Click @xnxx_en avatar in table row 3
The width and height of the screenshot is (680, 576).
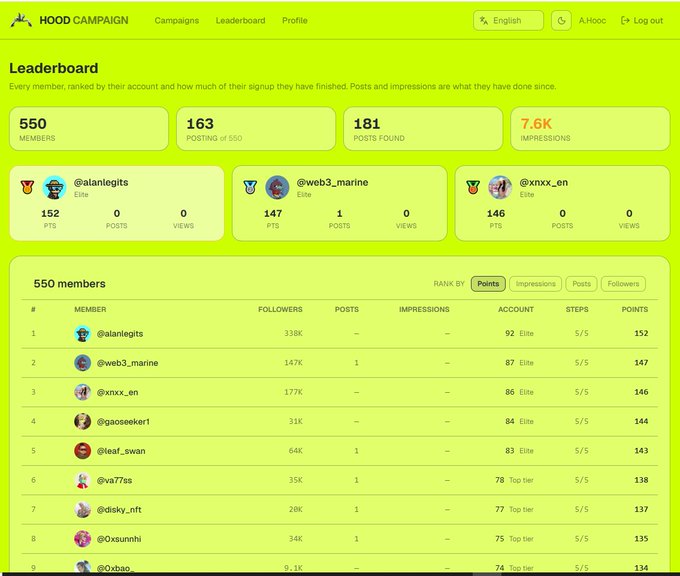pos(82,392)
